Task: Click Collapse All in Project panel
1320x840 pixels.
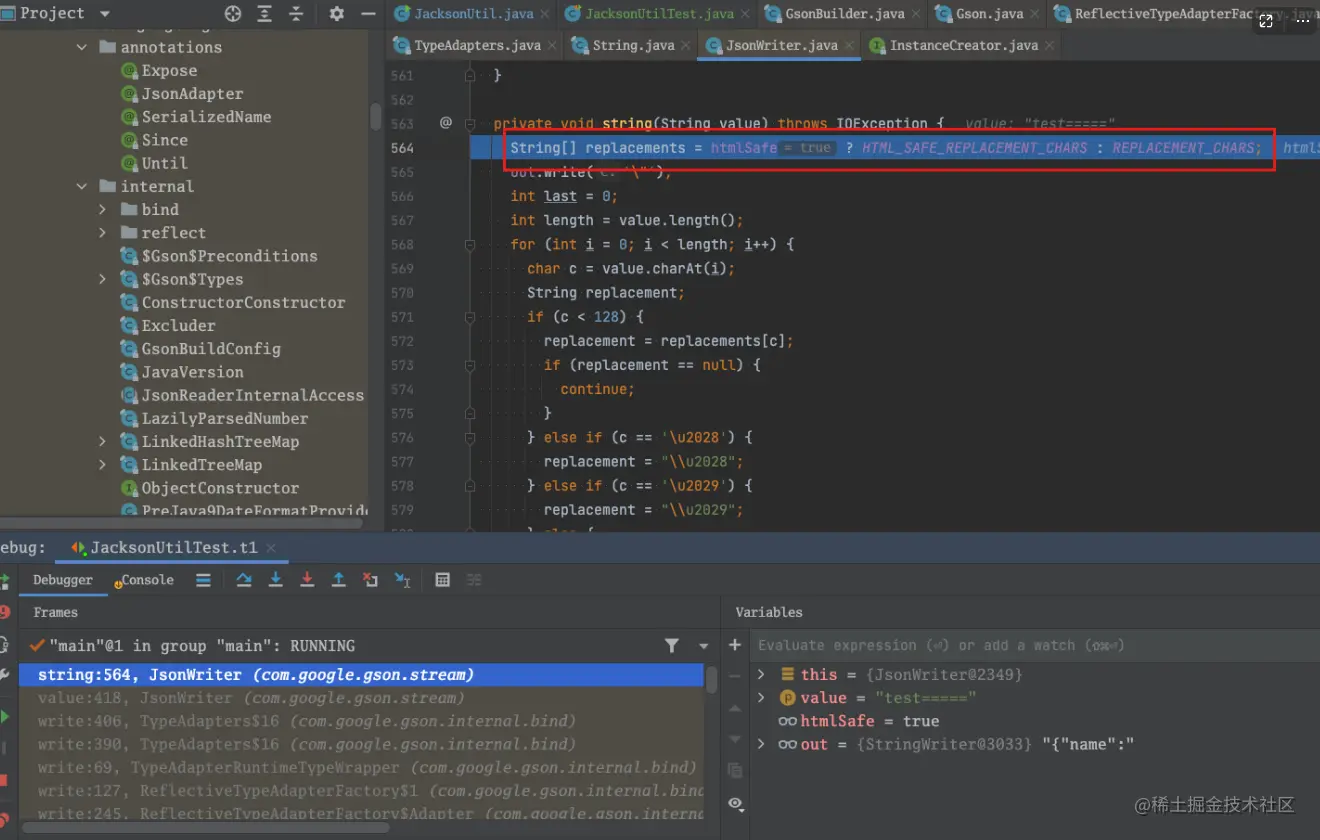Action: point(296,14)
